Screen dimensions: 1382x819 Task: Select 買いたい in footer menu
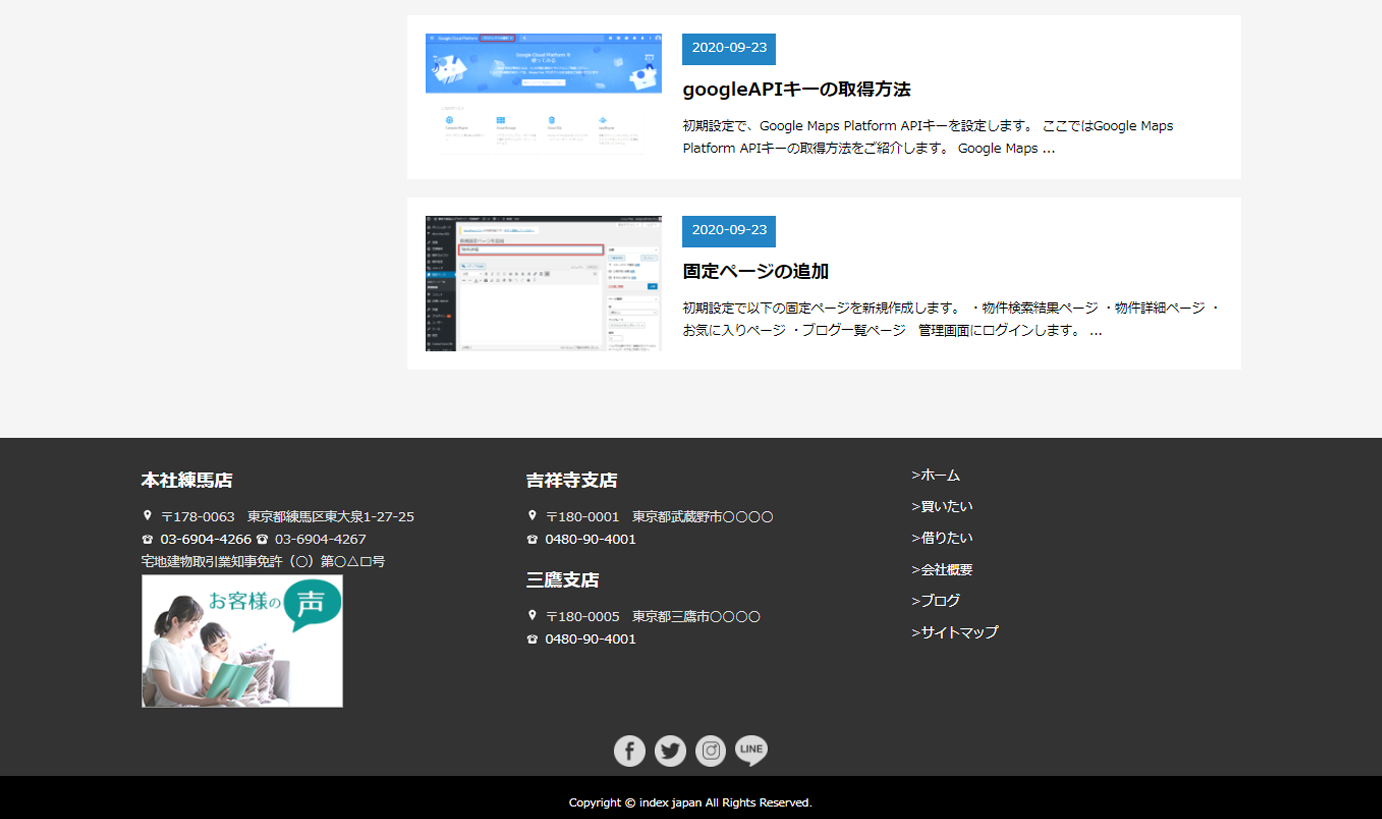(x=945, y=506)
